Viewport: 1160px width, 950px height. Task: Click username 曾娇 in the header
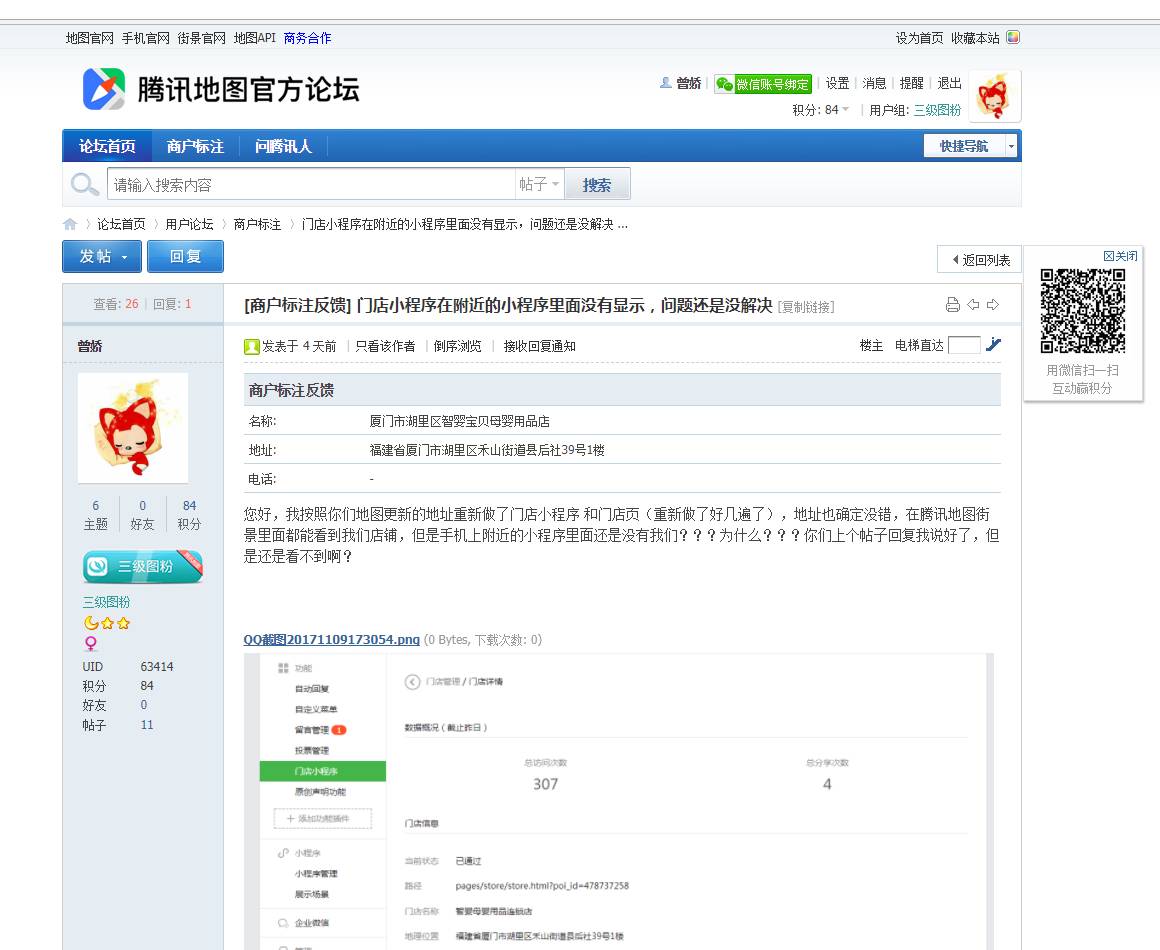(688, 84)
